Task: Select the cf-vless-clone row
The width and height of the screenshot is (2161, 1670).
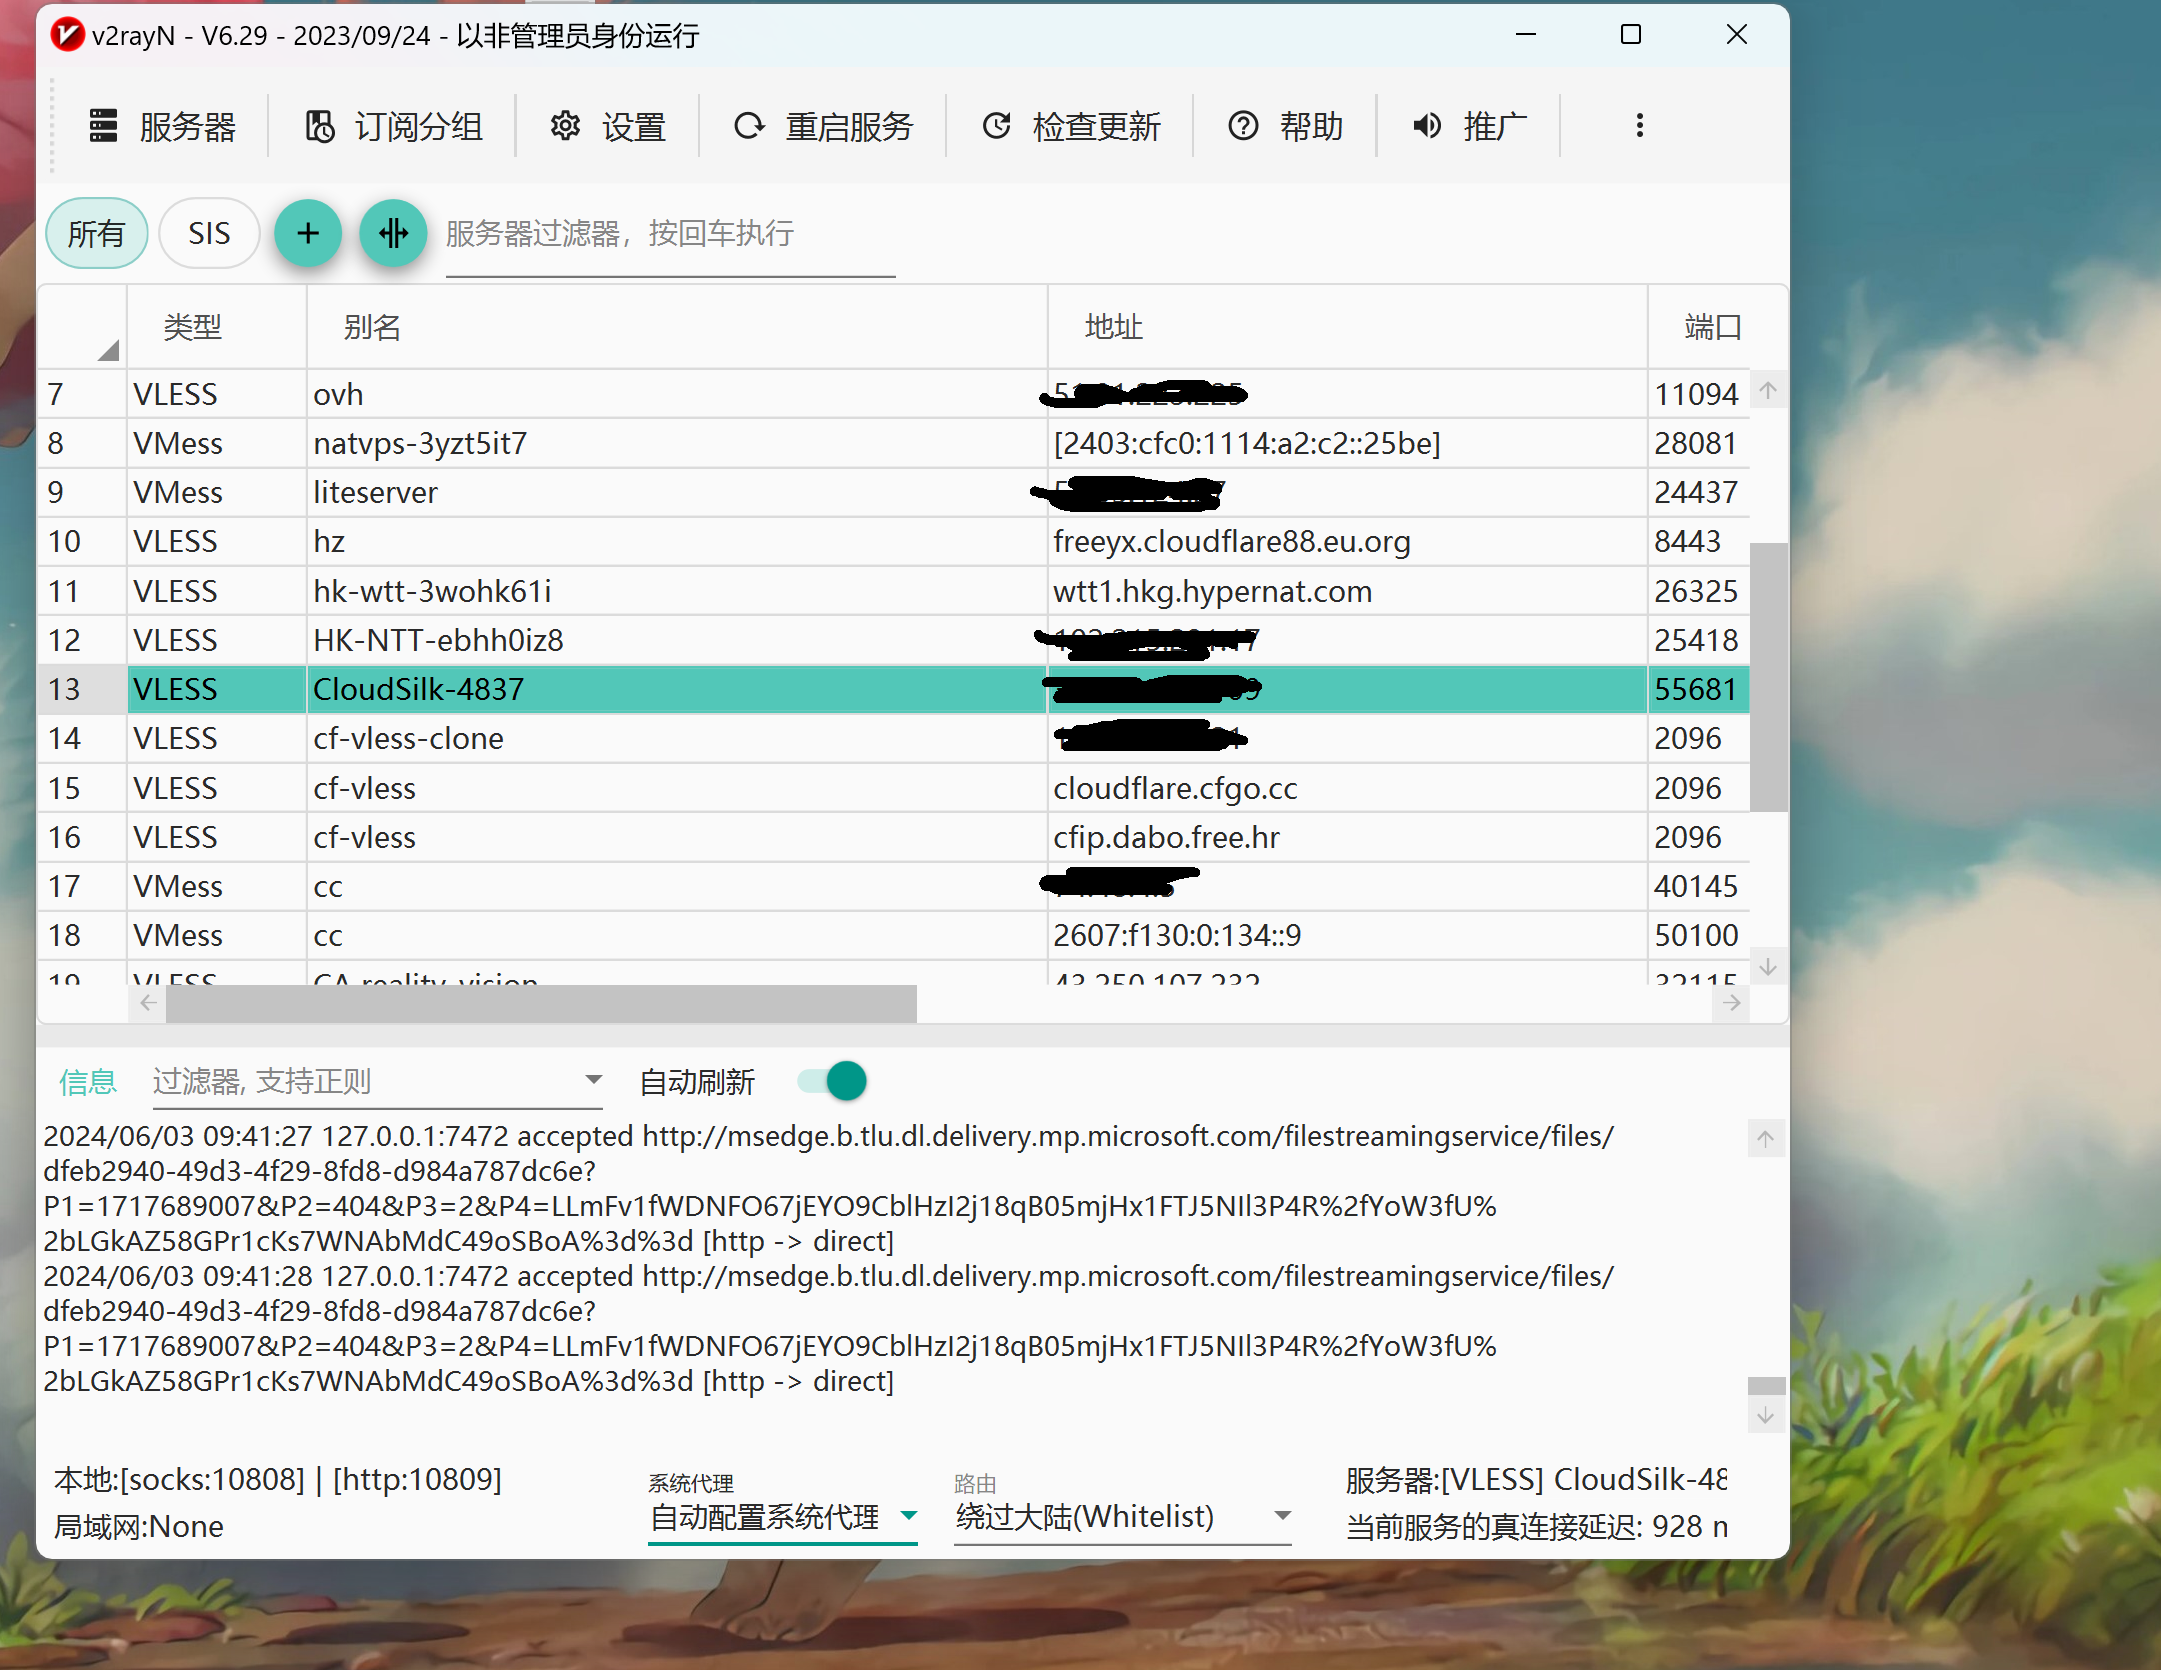Action: point(893,738)
